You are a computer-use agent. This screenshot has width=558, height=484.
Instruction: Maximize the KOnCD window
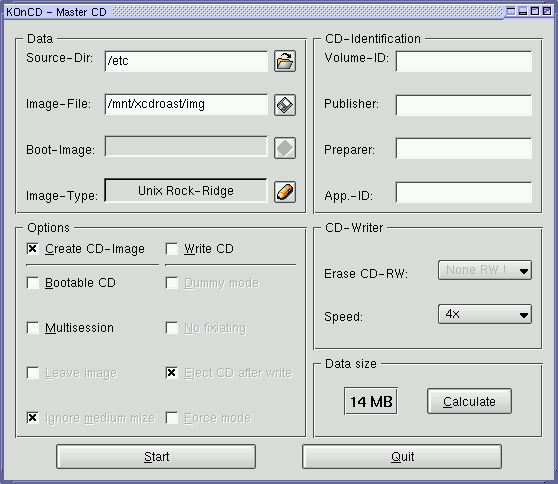[535, 11]
